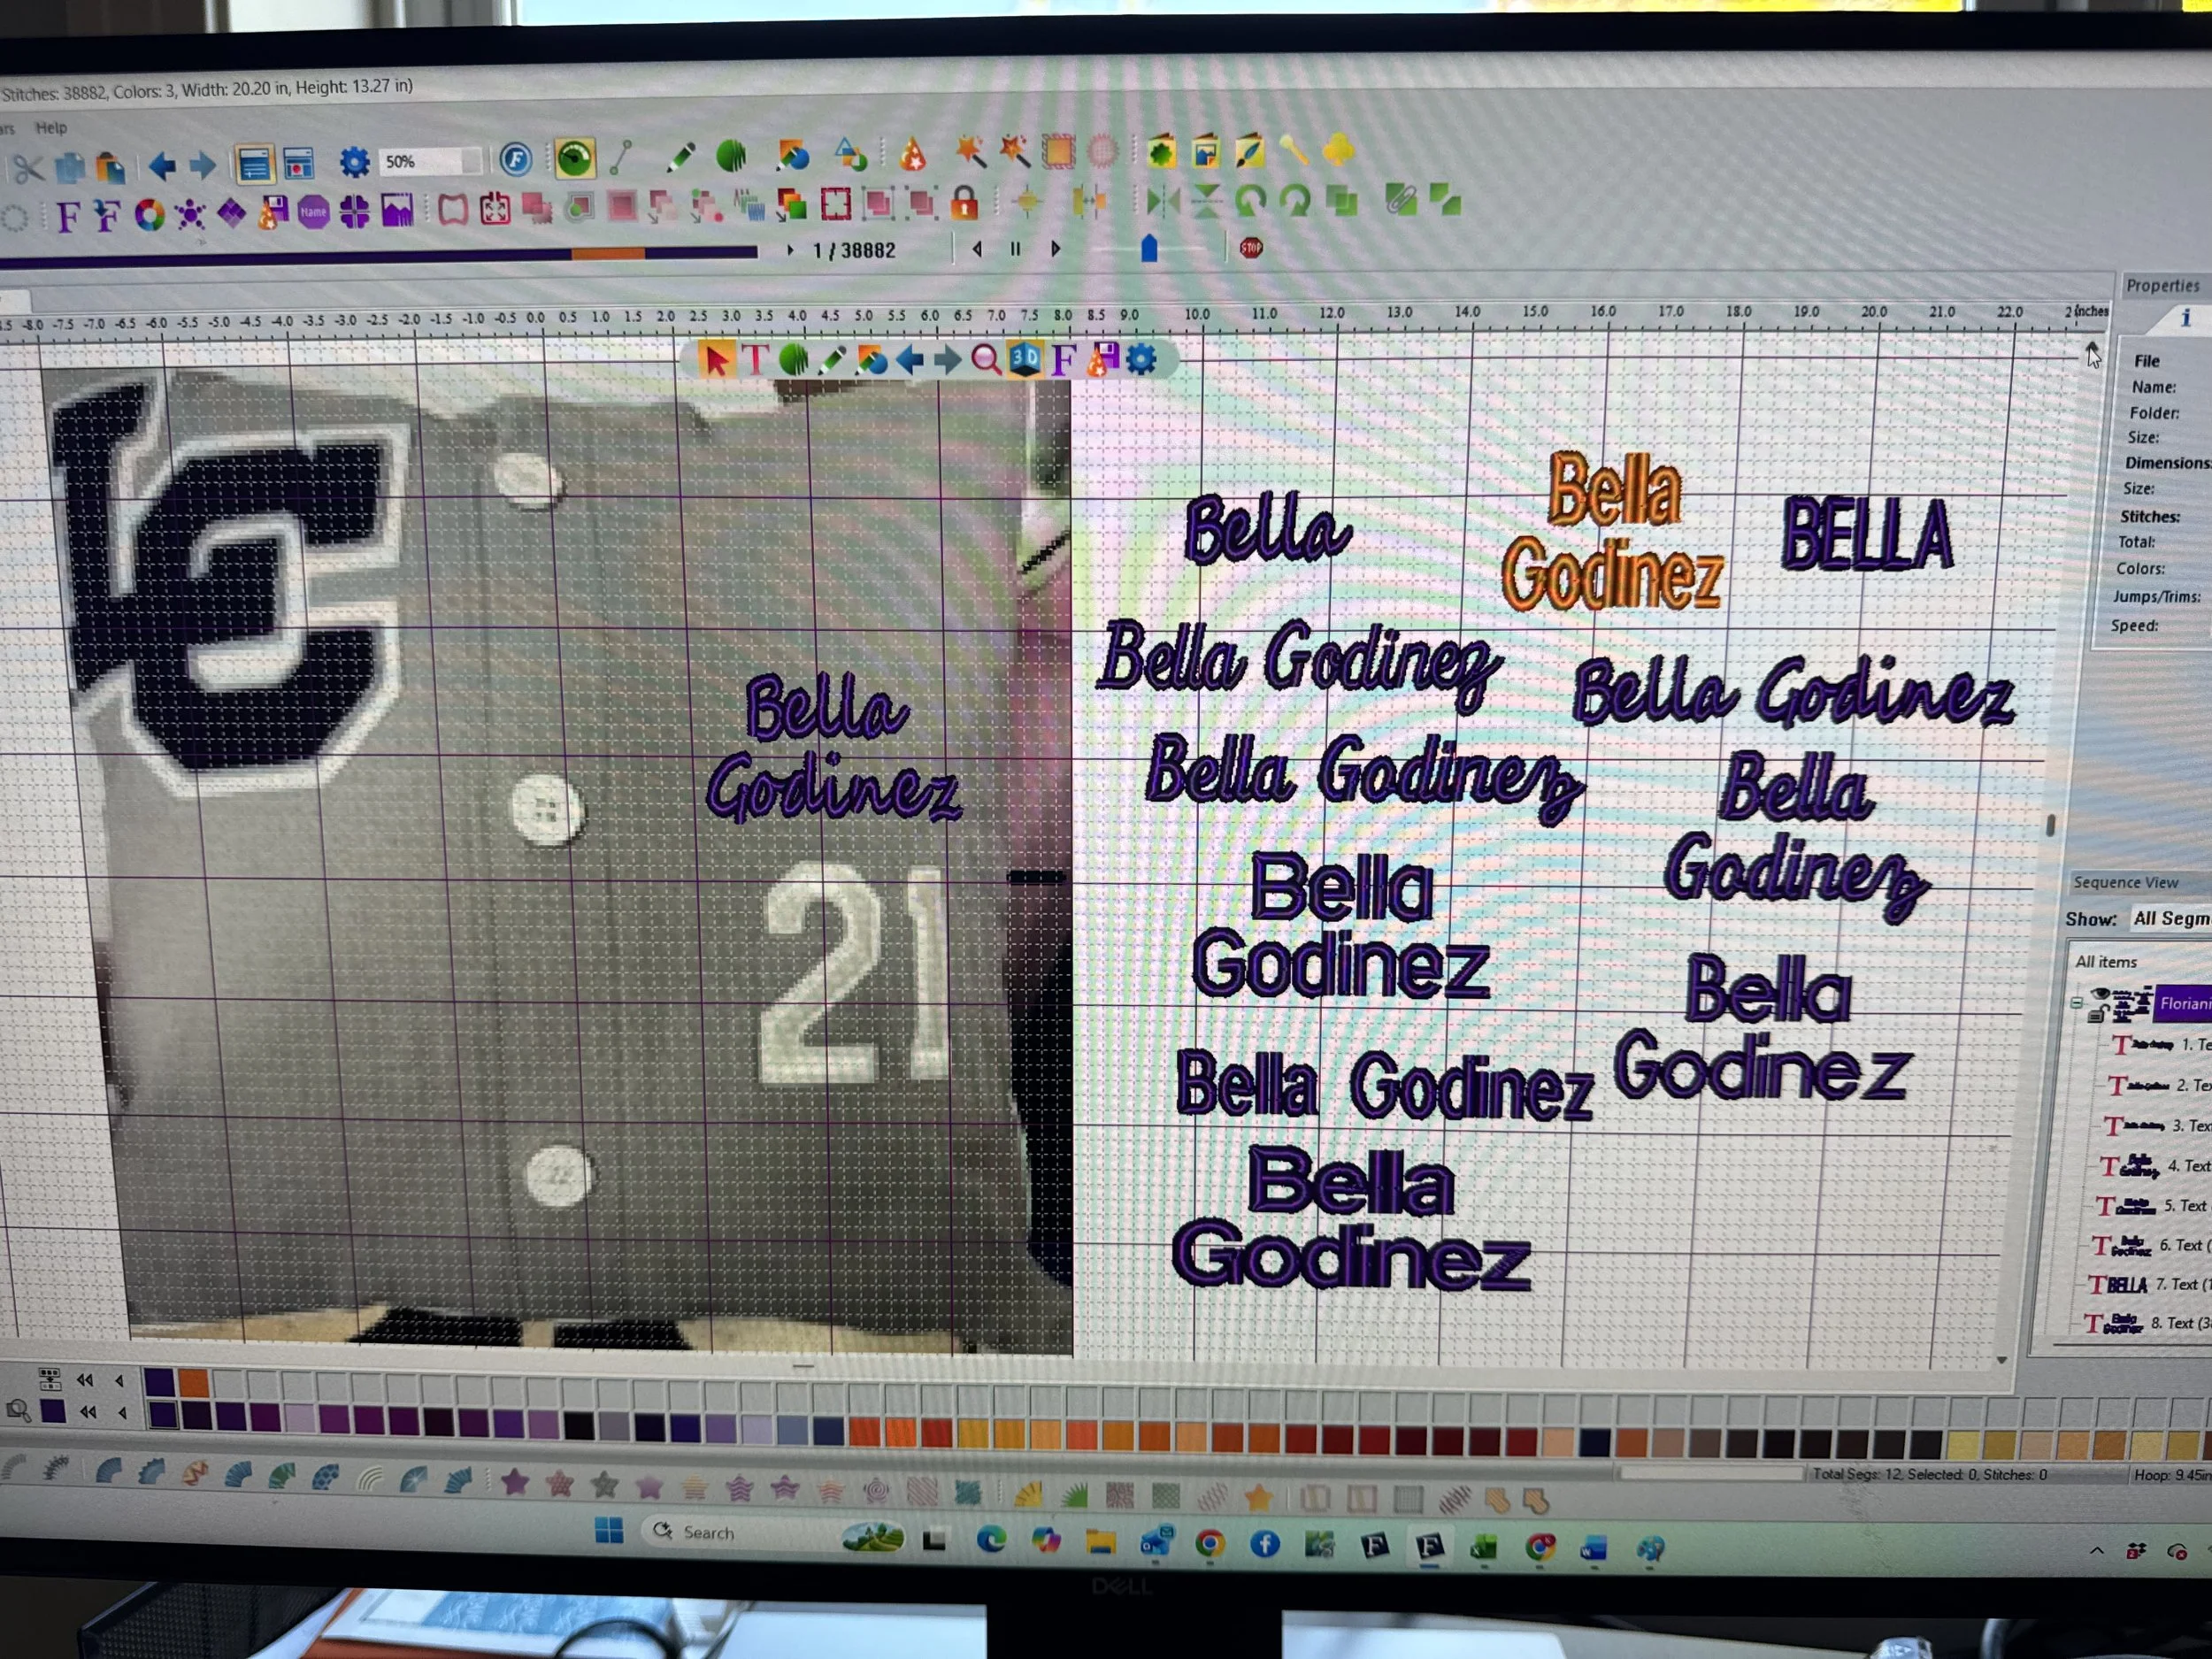Select the pencil drawing tool in the top toolbar
The height and width of the screenshot is (1659, 2212).
(x=680, y=156)
